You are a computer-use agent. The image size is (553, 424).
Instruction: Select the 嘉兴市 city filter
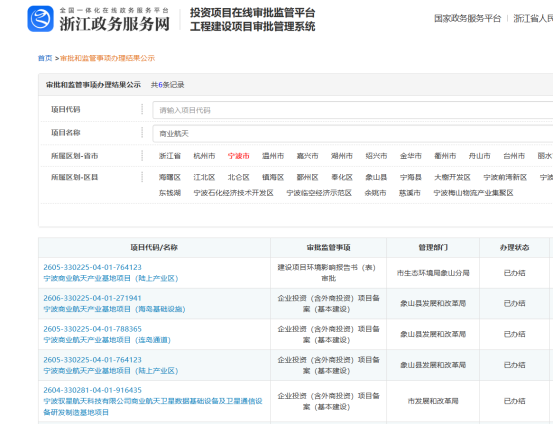point(308,156)
